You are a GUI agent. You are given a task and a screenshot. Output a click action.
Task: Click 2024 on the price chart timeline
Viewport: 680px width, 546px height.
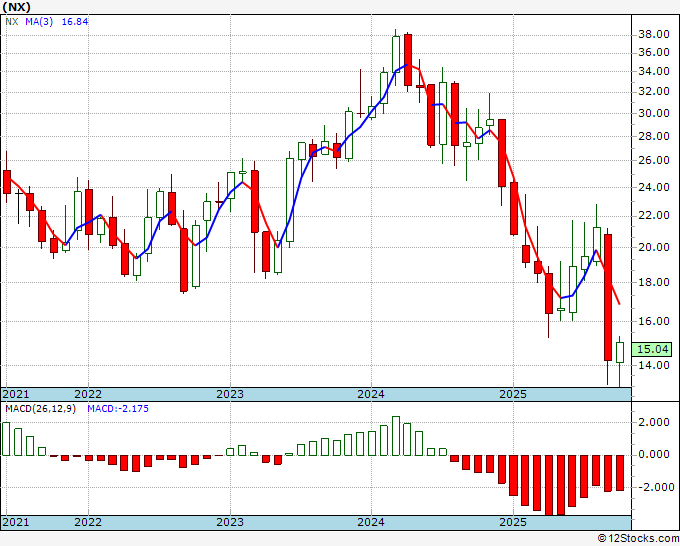(x=371, y=394)
